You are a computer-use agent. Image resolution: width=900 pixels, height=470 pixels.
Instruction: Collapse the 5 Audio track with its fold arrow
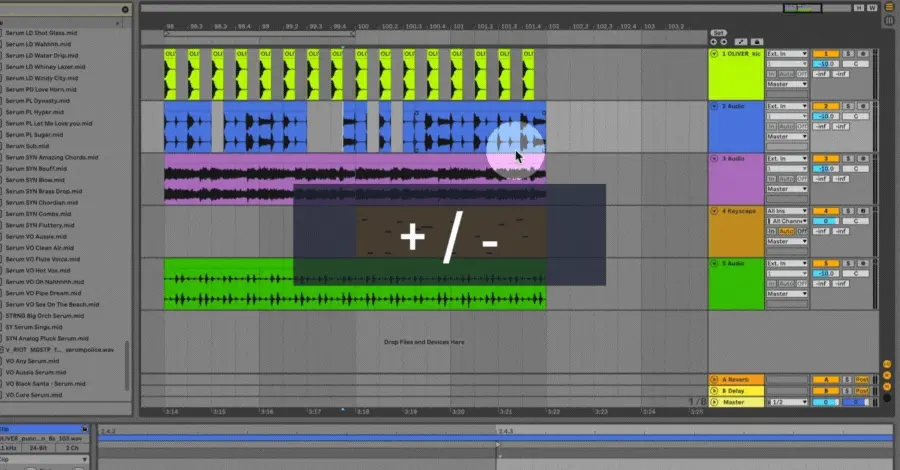[x=714, y=263]
